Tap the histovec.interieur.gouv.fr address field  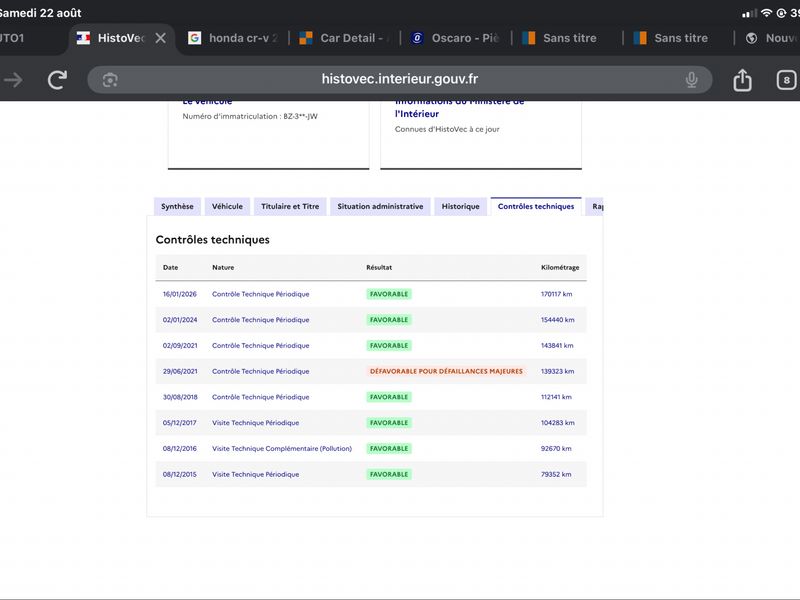click(x=400, y=79)
